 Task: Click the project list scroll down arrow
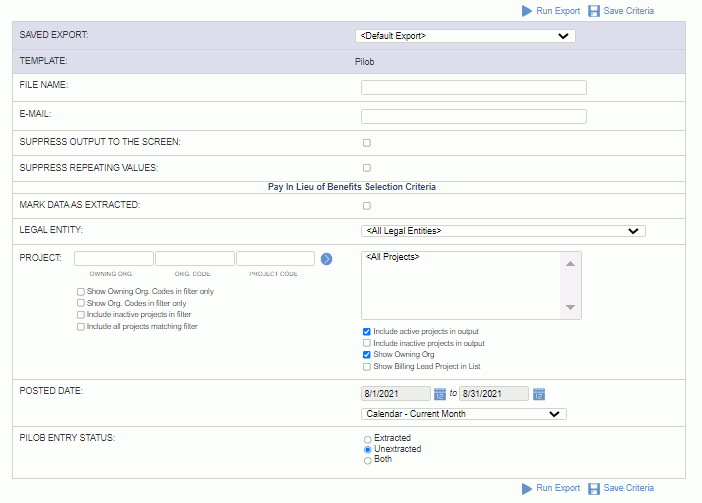(x=570, y=307)
